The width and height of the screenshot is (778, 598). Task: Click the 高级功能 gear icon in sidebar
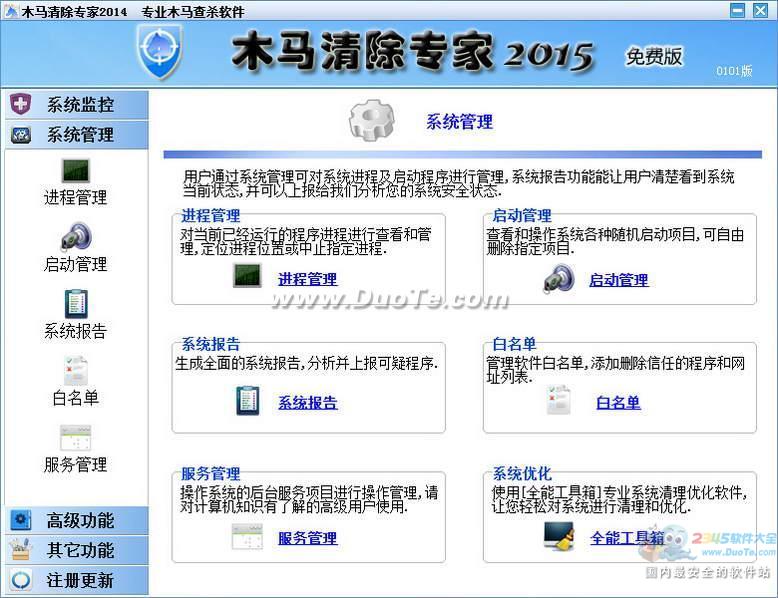20,520
